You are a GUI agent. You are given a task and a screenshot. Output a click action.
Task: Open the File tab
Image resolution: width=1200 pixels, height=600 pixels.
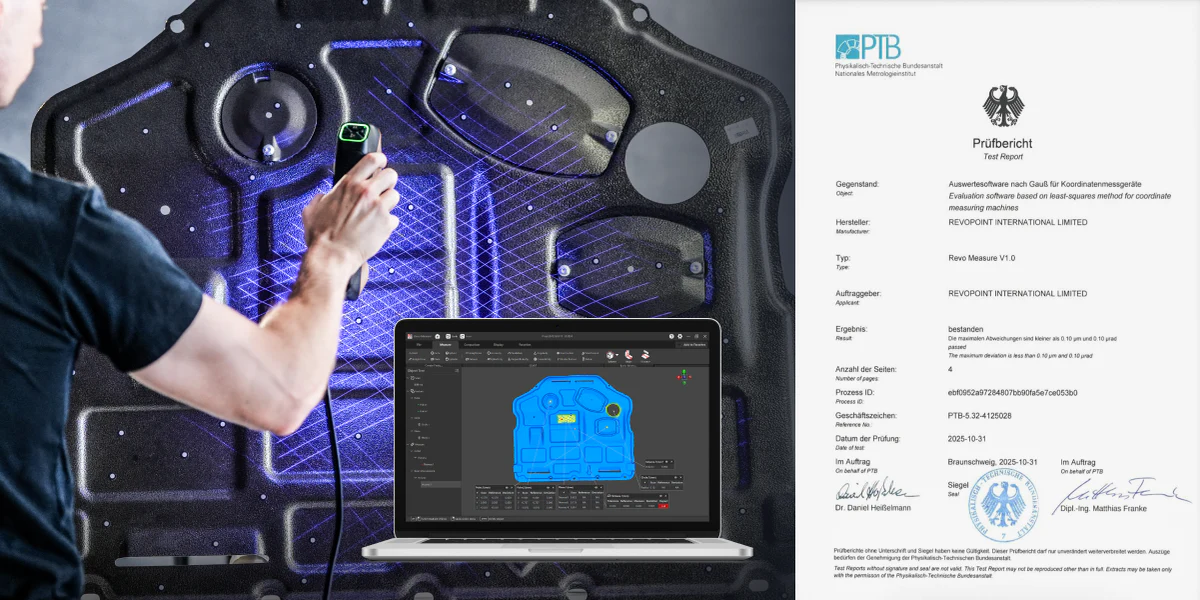click(x=420, y=344)
